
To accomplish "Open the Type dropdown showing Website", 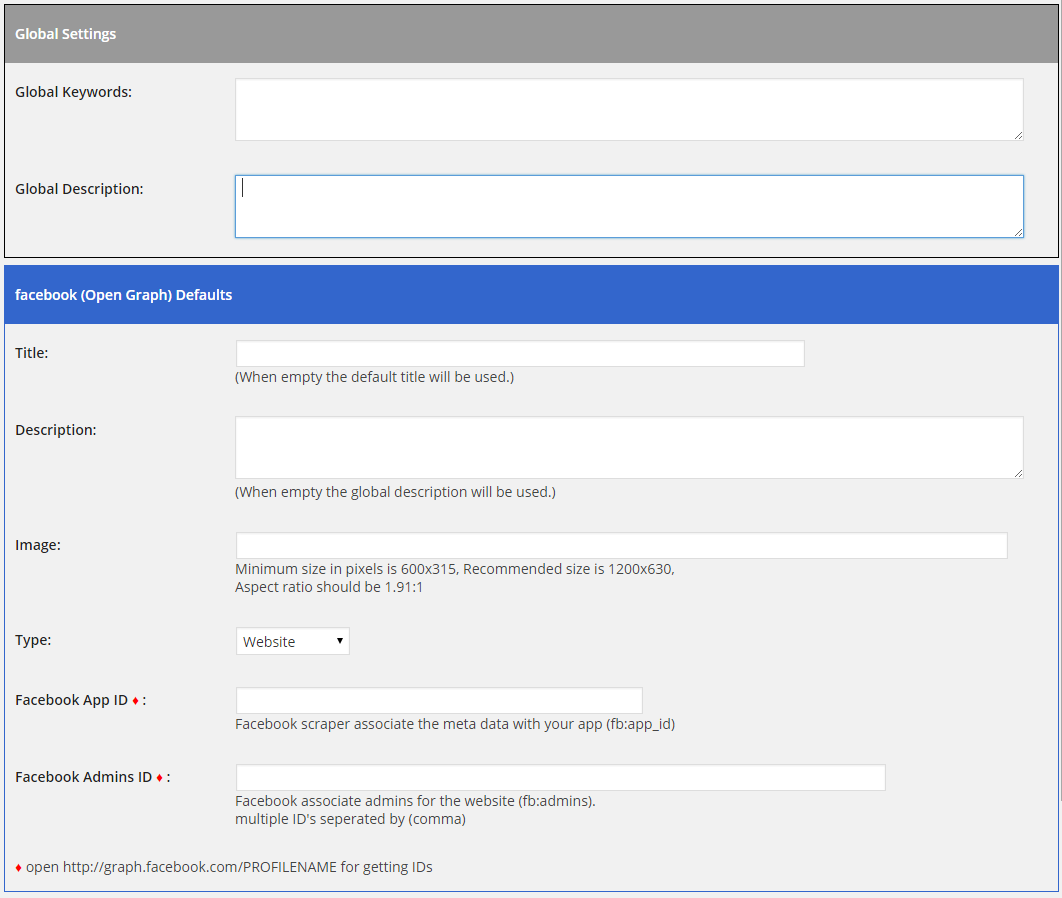I will (x=292, y=641).
